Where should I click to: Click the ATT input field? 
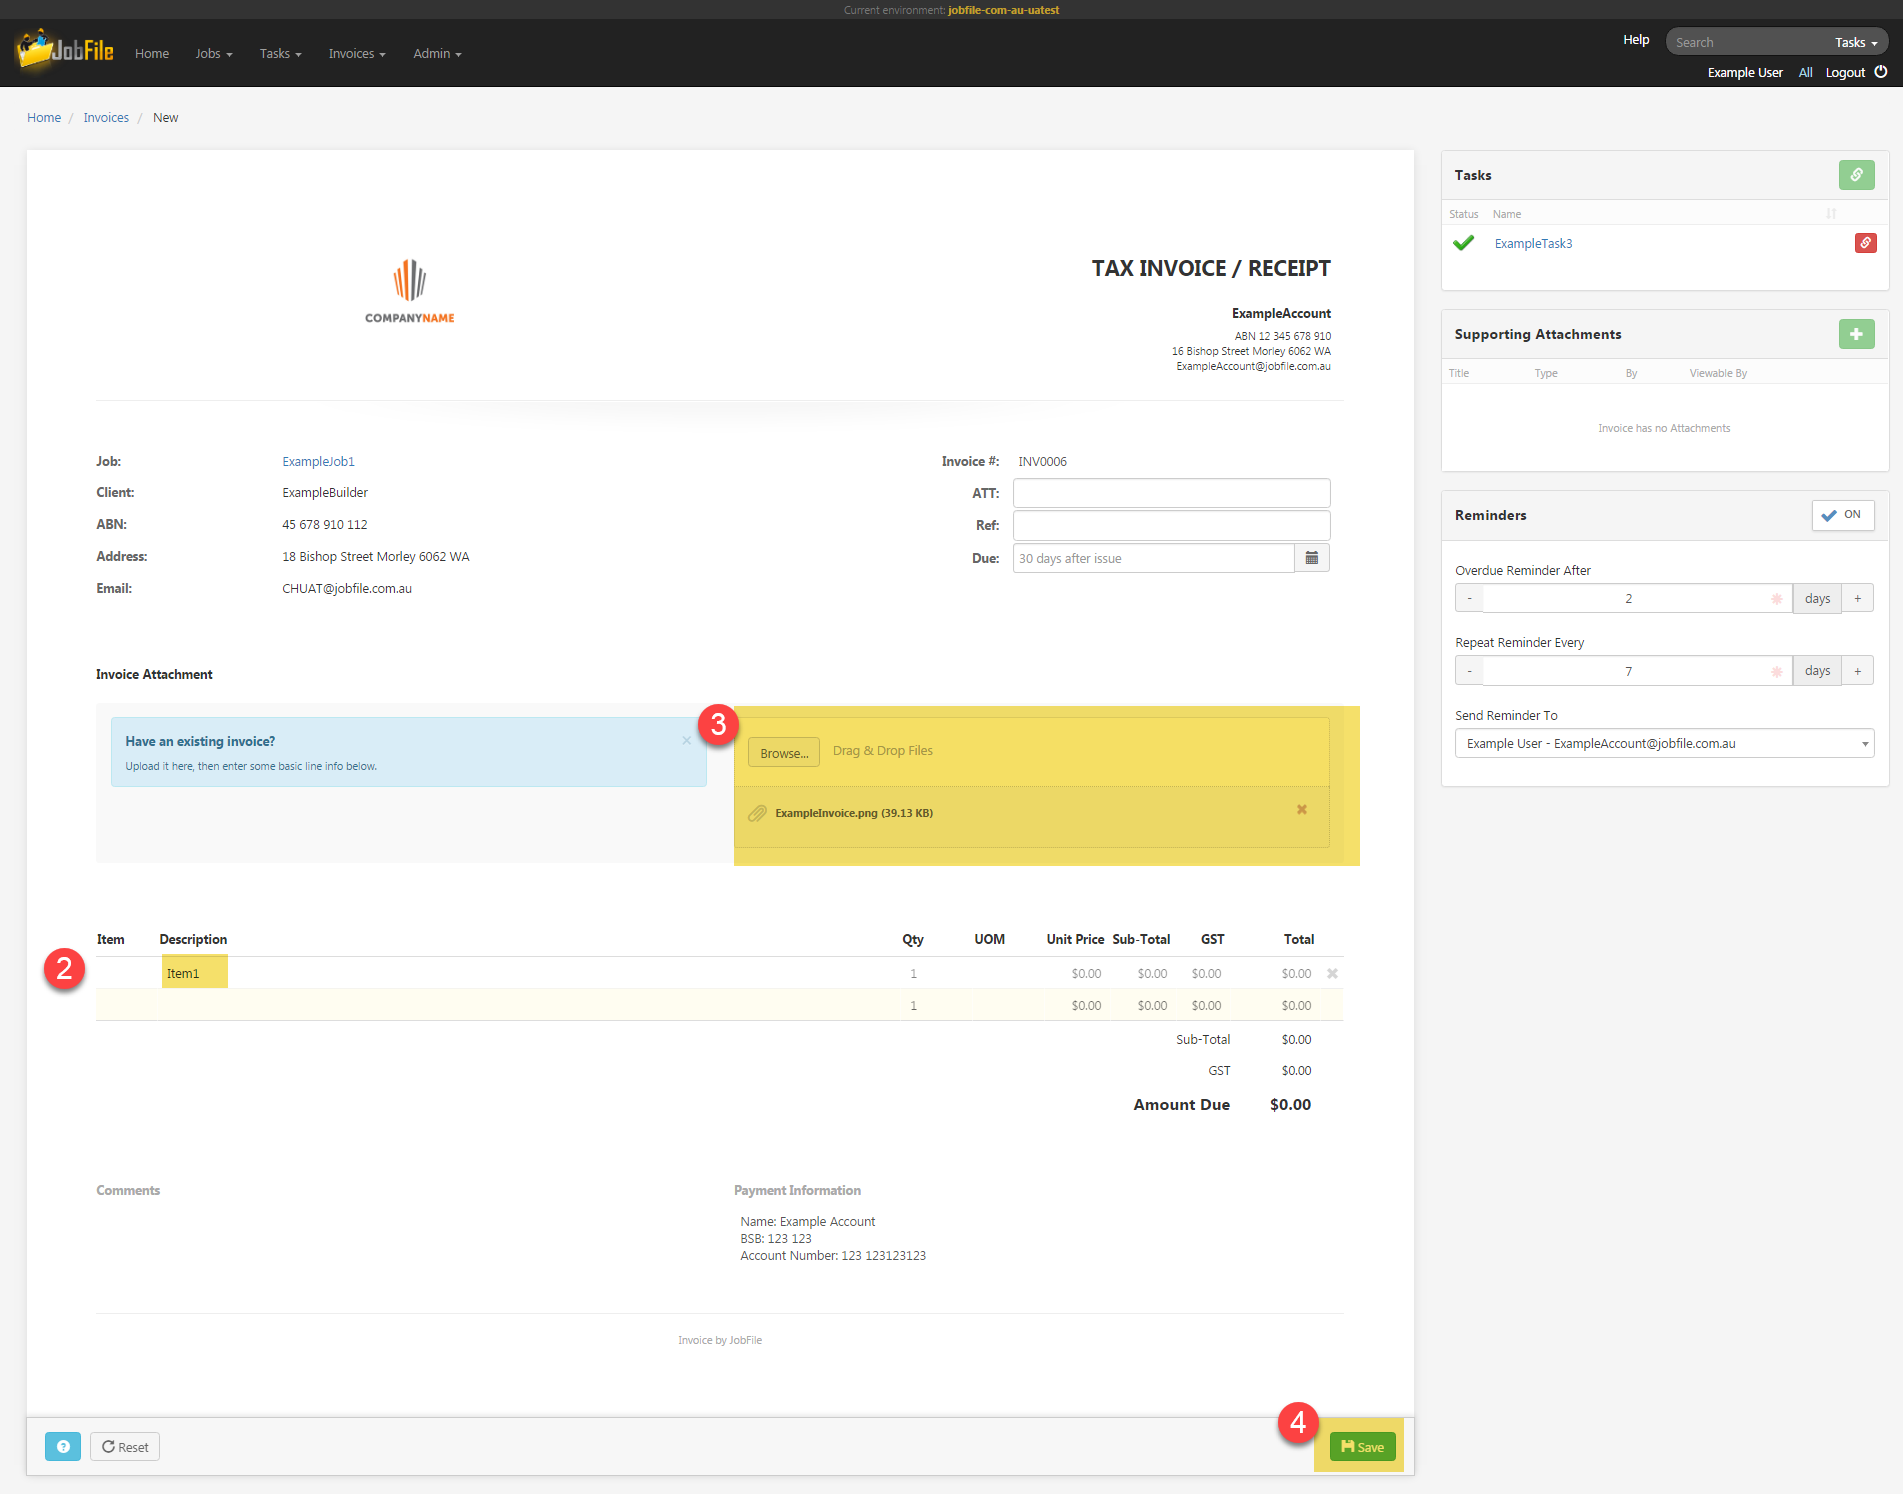click(x=1171, y=493)
